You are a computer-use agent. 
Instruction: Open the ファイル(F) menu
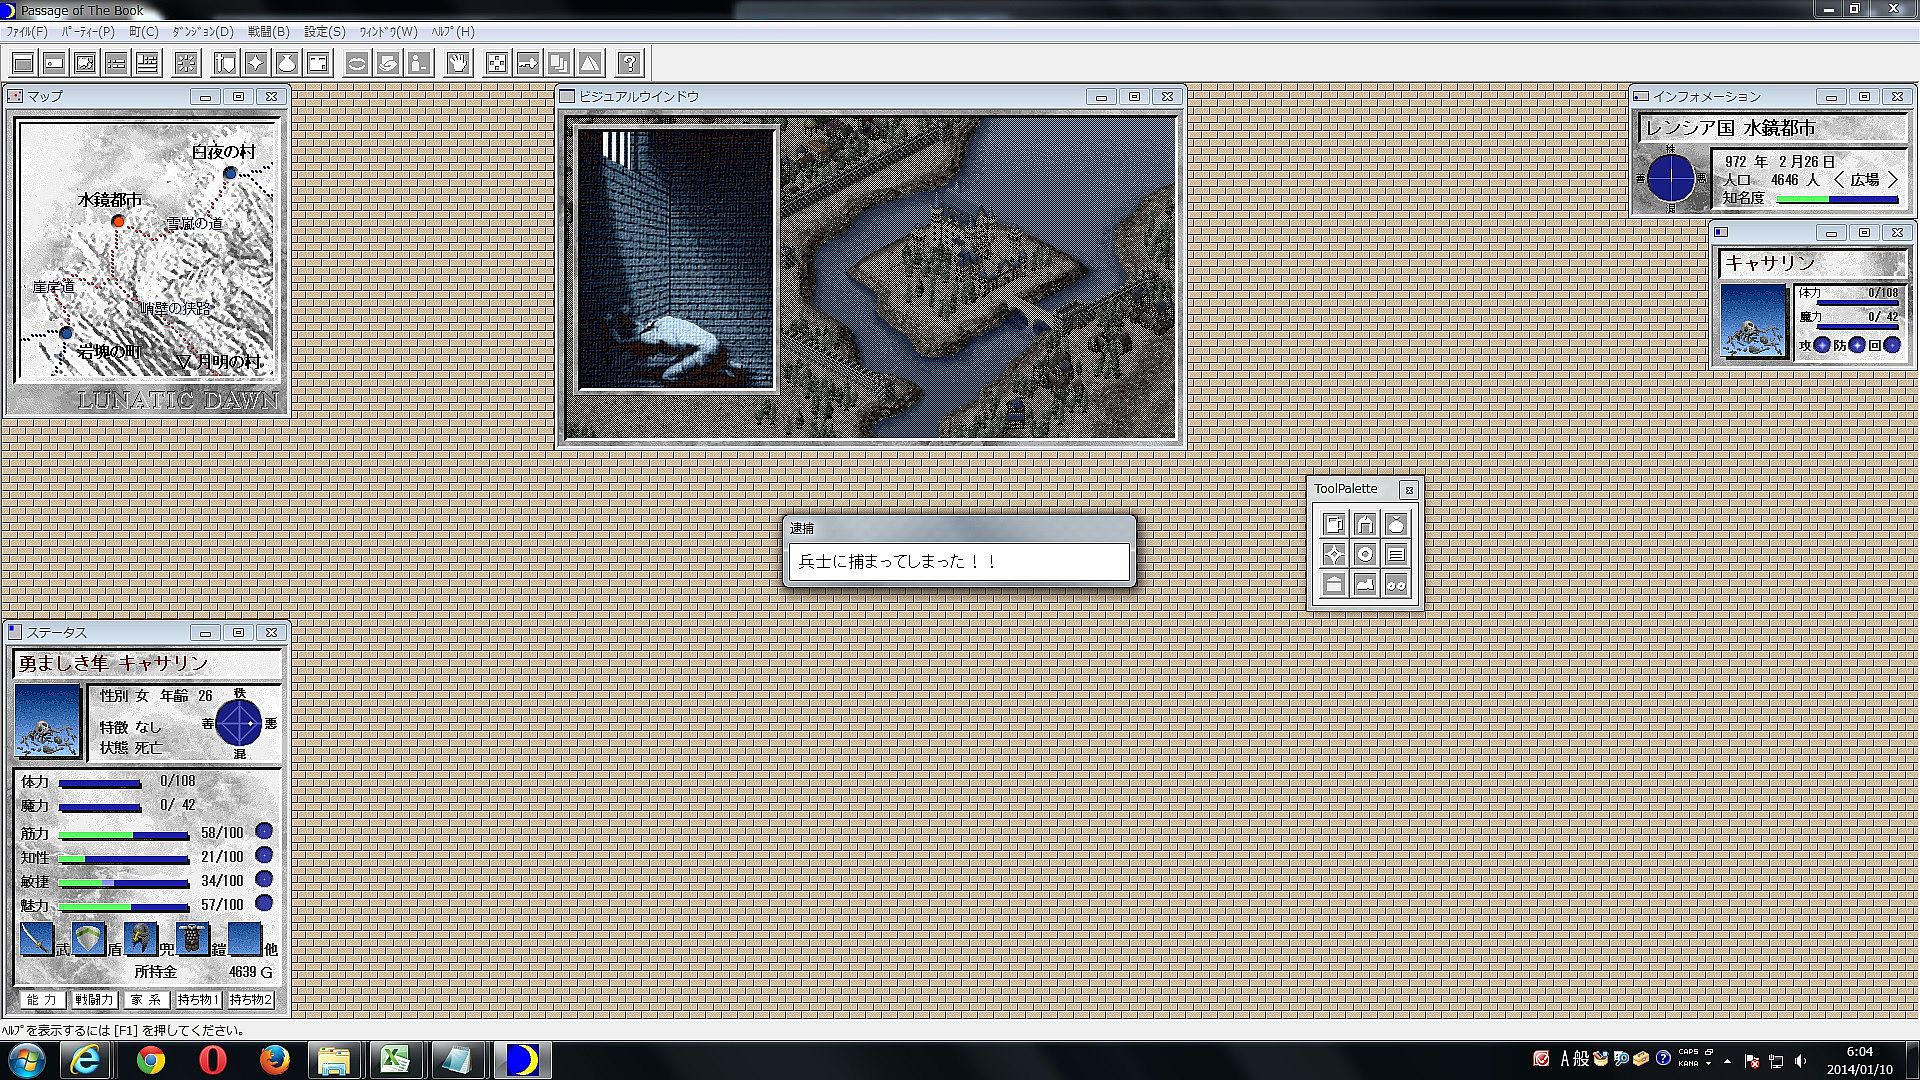27,32
